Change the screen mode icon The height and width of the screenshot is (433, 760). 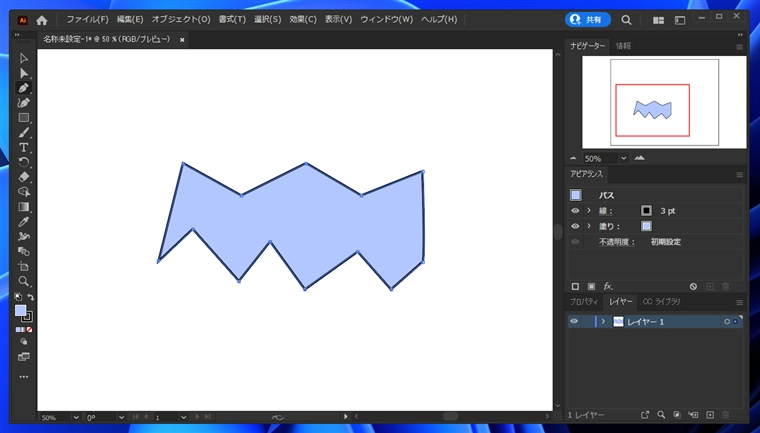click(x=23, y=357)
